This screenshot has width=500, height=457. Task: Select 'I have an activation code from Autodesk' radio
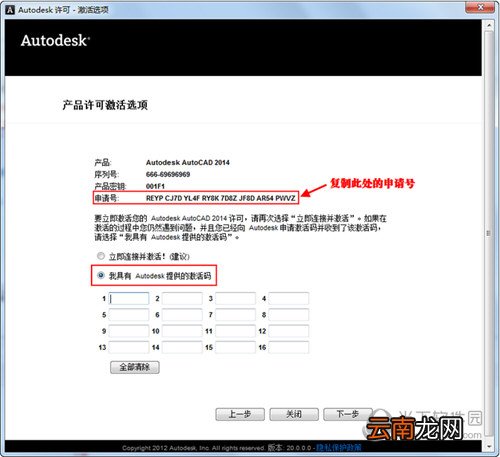(x=101, y=275)
